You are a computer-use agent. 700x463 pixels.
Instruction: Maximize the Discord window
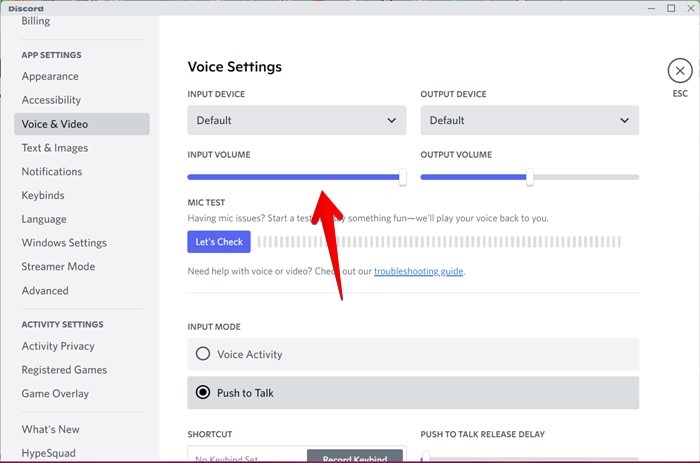(671, 8)
